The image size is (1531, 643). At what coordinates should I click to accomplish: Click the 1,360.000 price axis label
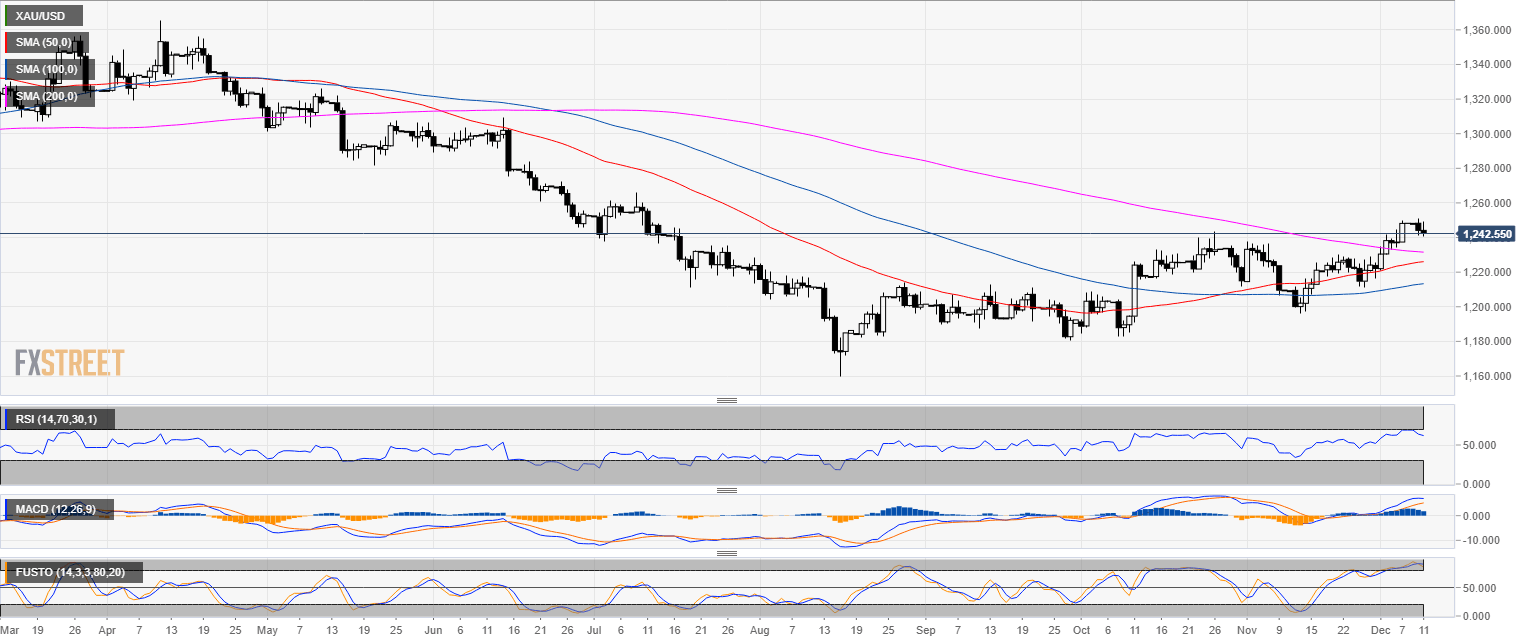pos(1485,30)
